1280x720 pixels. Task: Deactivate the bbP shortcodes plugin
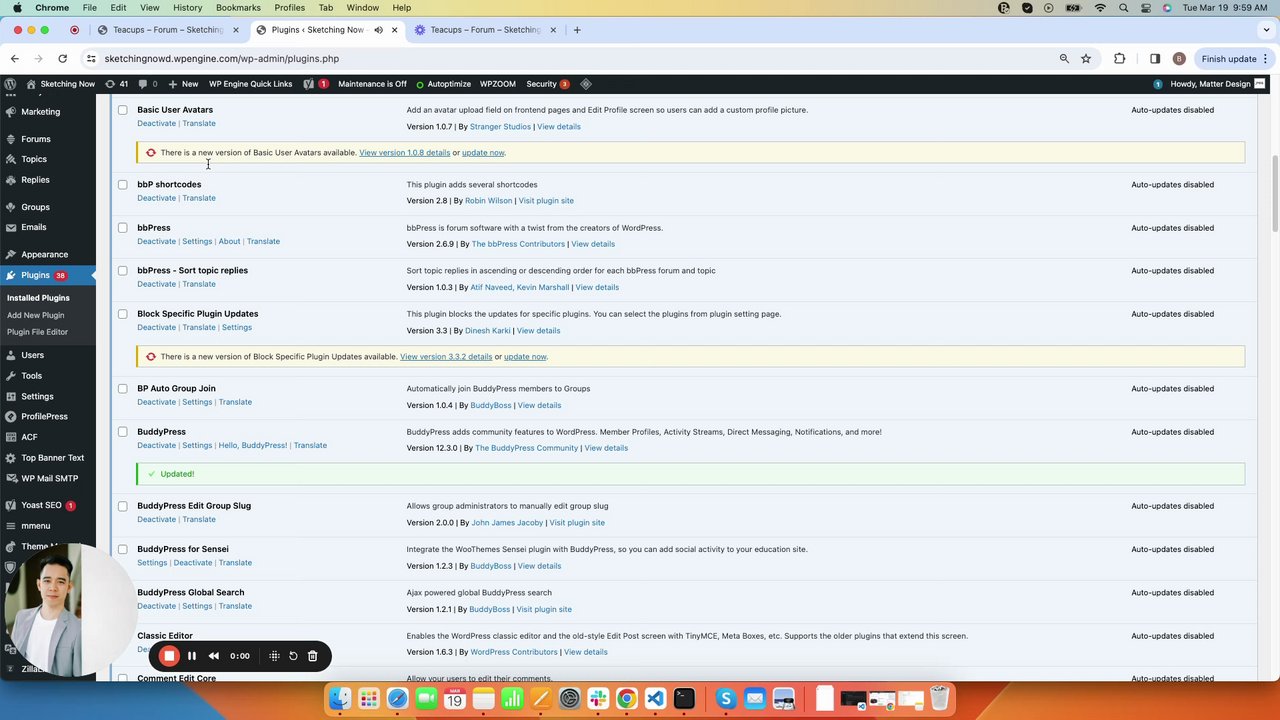156,198
